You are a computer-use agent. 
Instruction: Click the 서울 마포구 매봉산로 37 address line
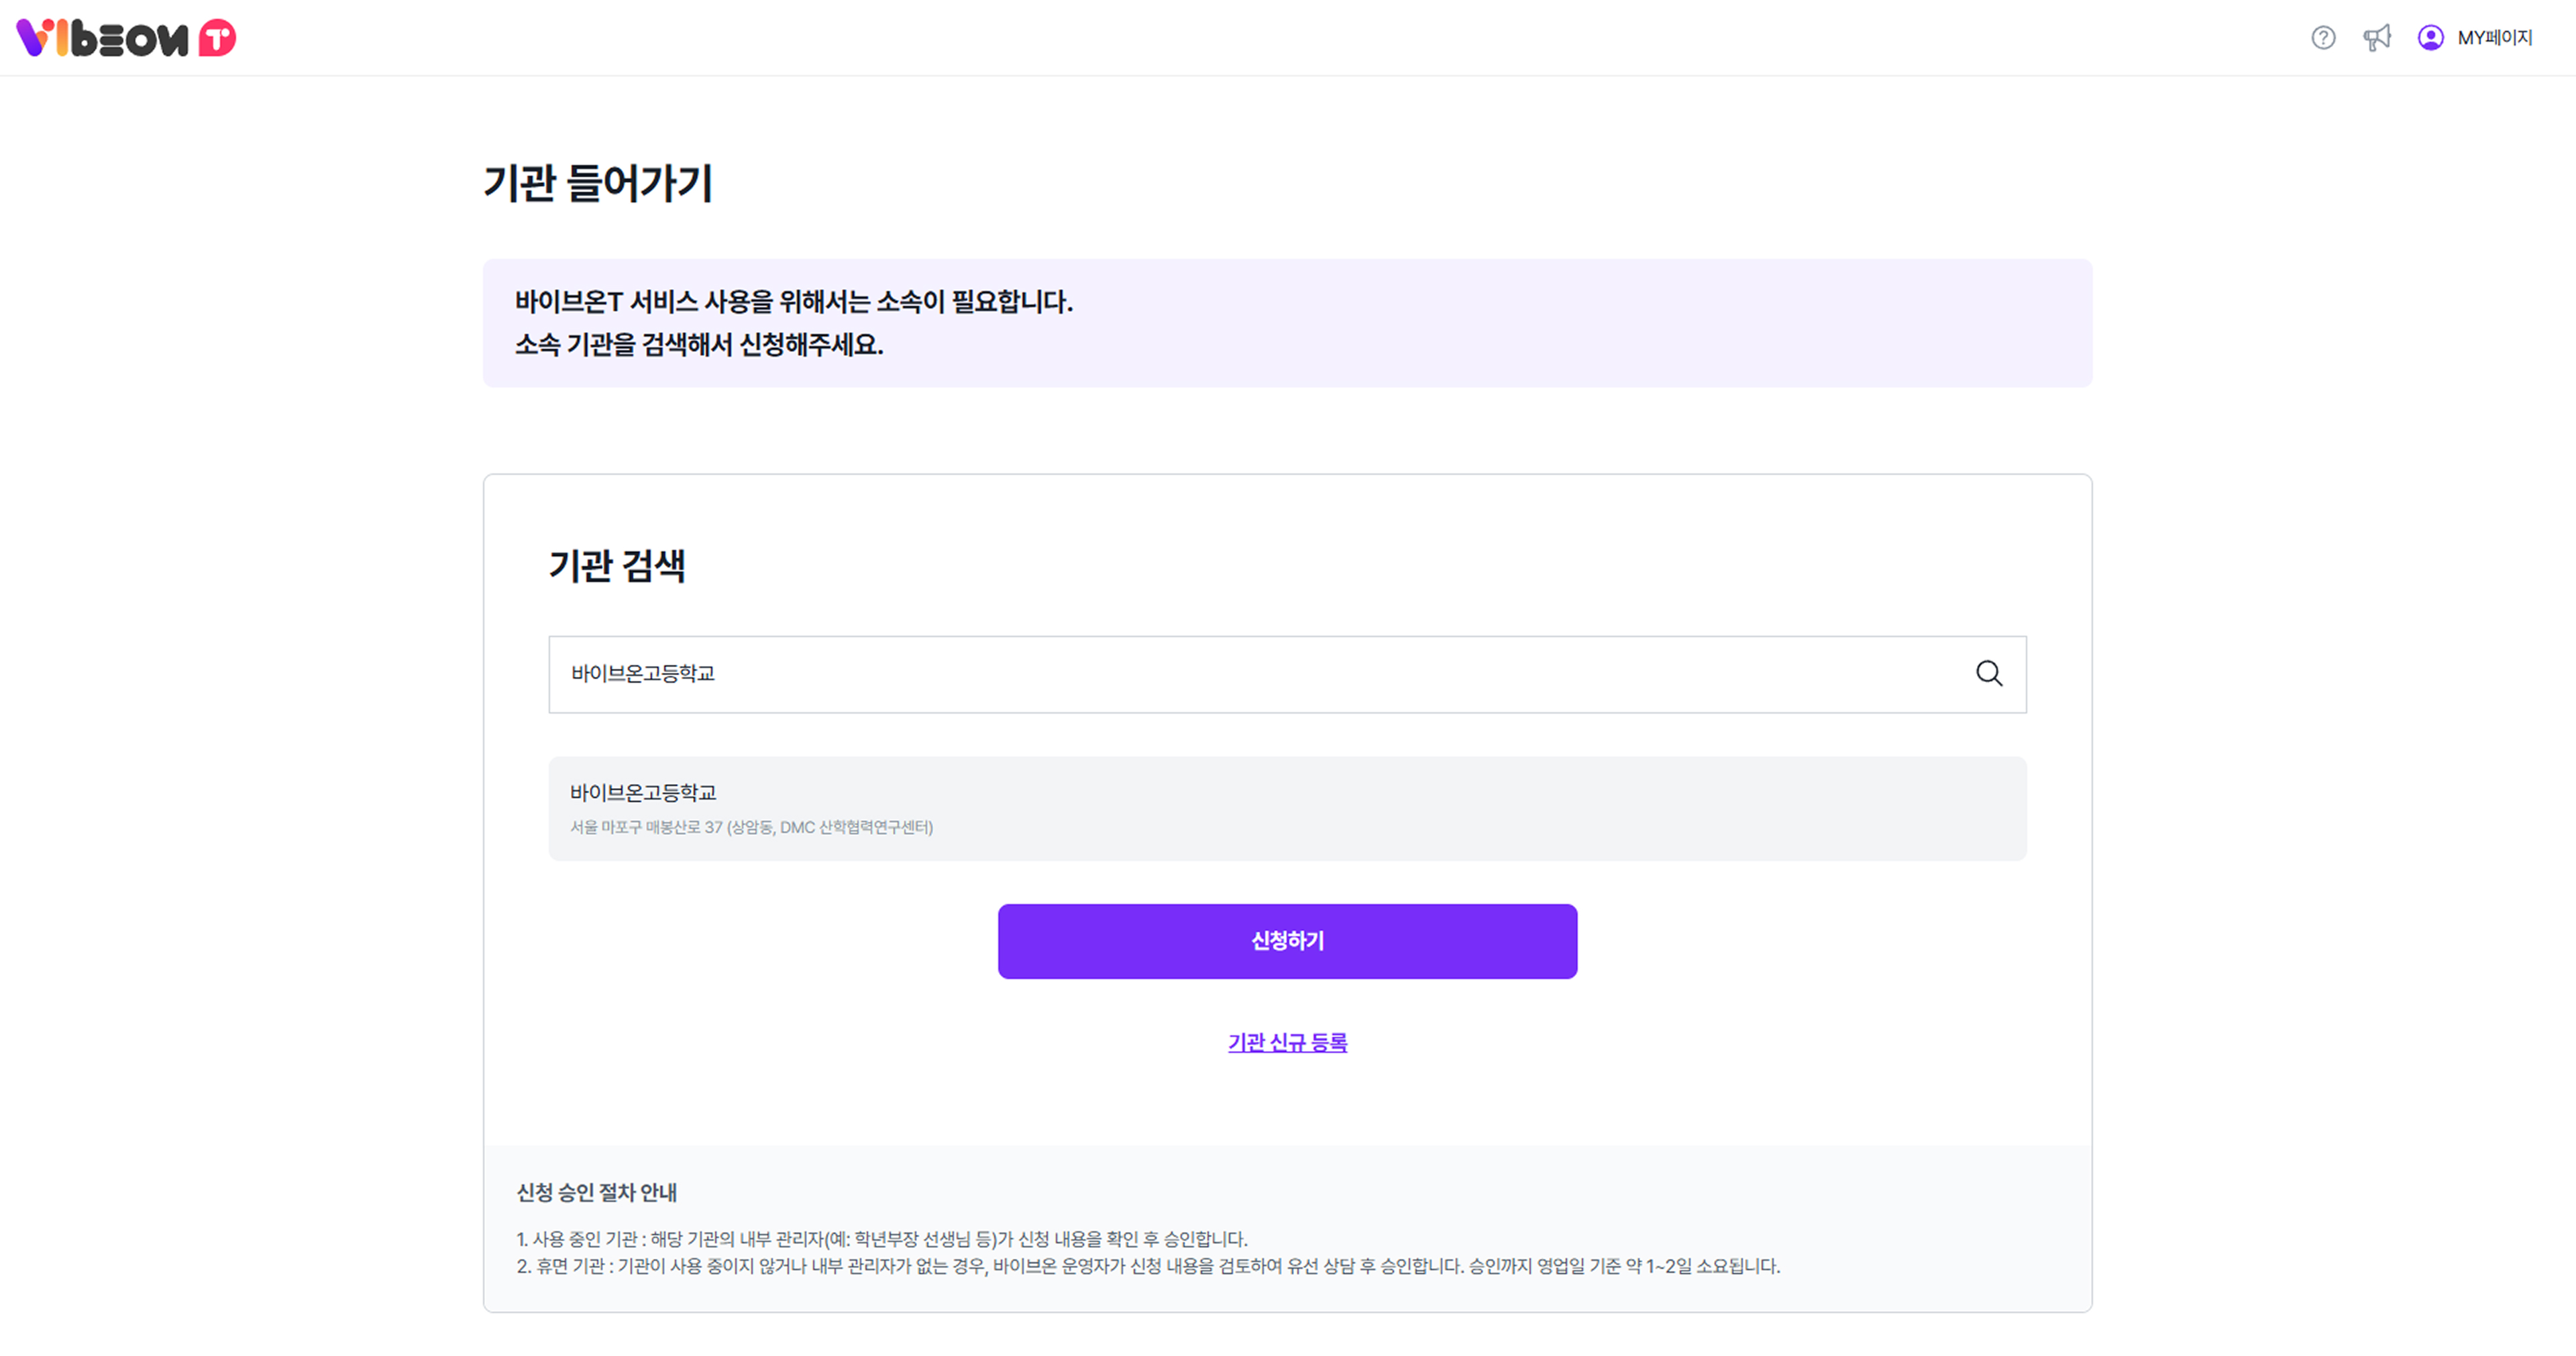751,827
